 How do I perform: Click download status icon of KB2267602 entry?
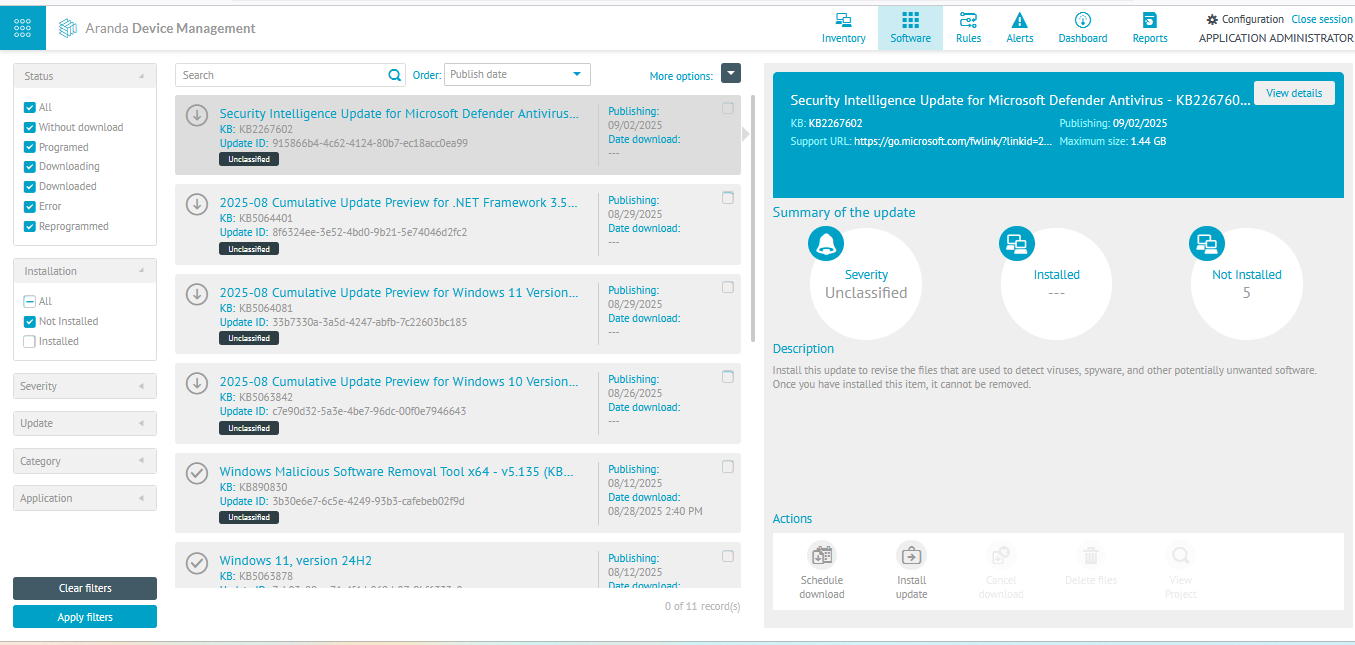coord(197,115)
